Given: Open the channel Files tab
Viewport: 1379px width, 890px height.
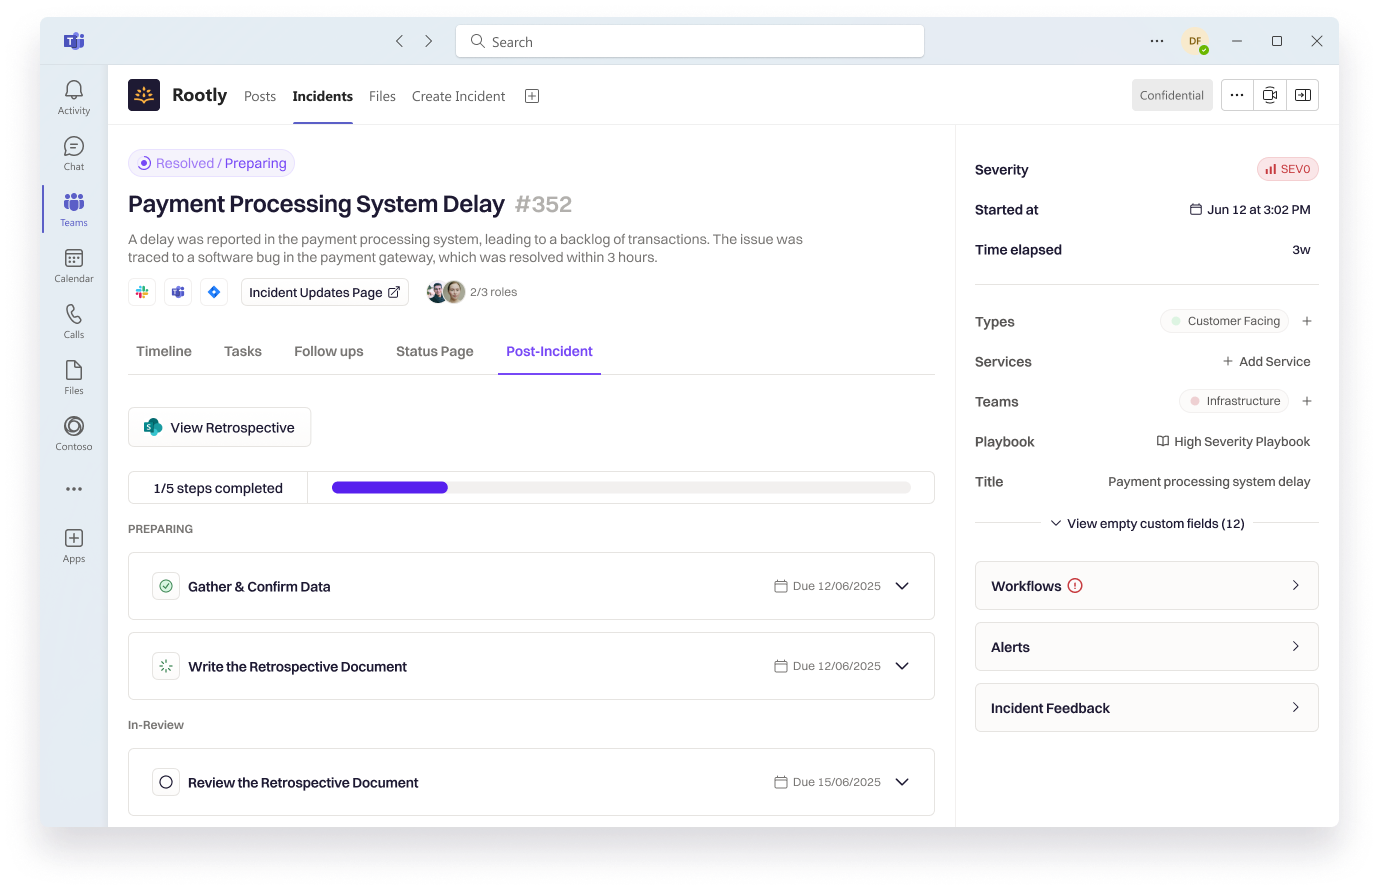Looking at the screenshot, I should coord(382,96).
